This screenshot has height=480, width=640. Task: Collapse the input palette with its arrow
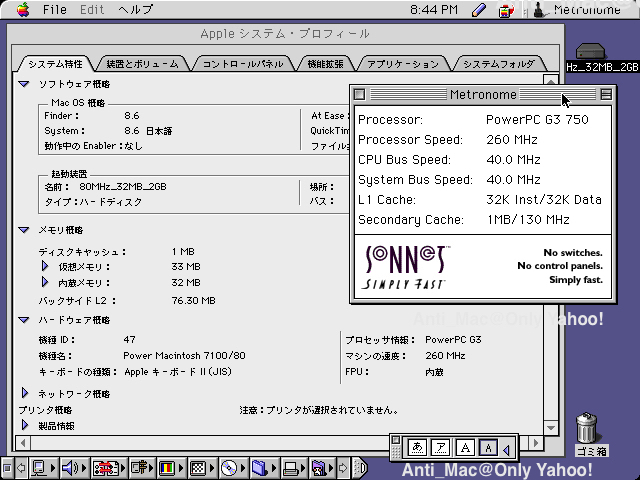pos(507,450)
